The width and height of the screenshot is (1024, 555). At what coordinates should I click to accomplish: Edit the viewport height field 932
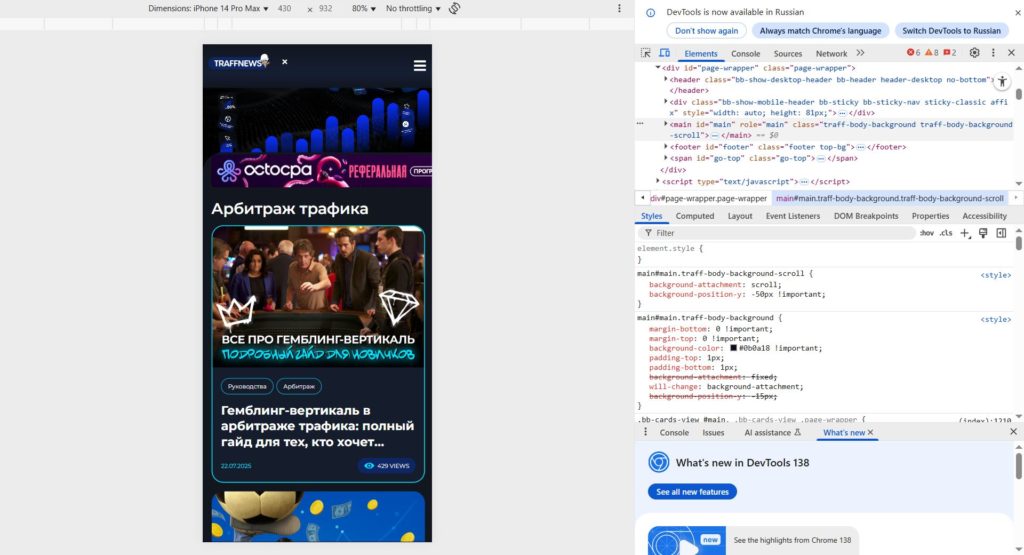tap(326, 8)
